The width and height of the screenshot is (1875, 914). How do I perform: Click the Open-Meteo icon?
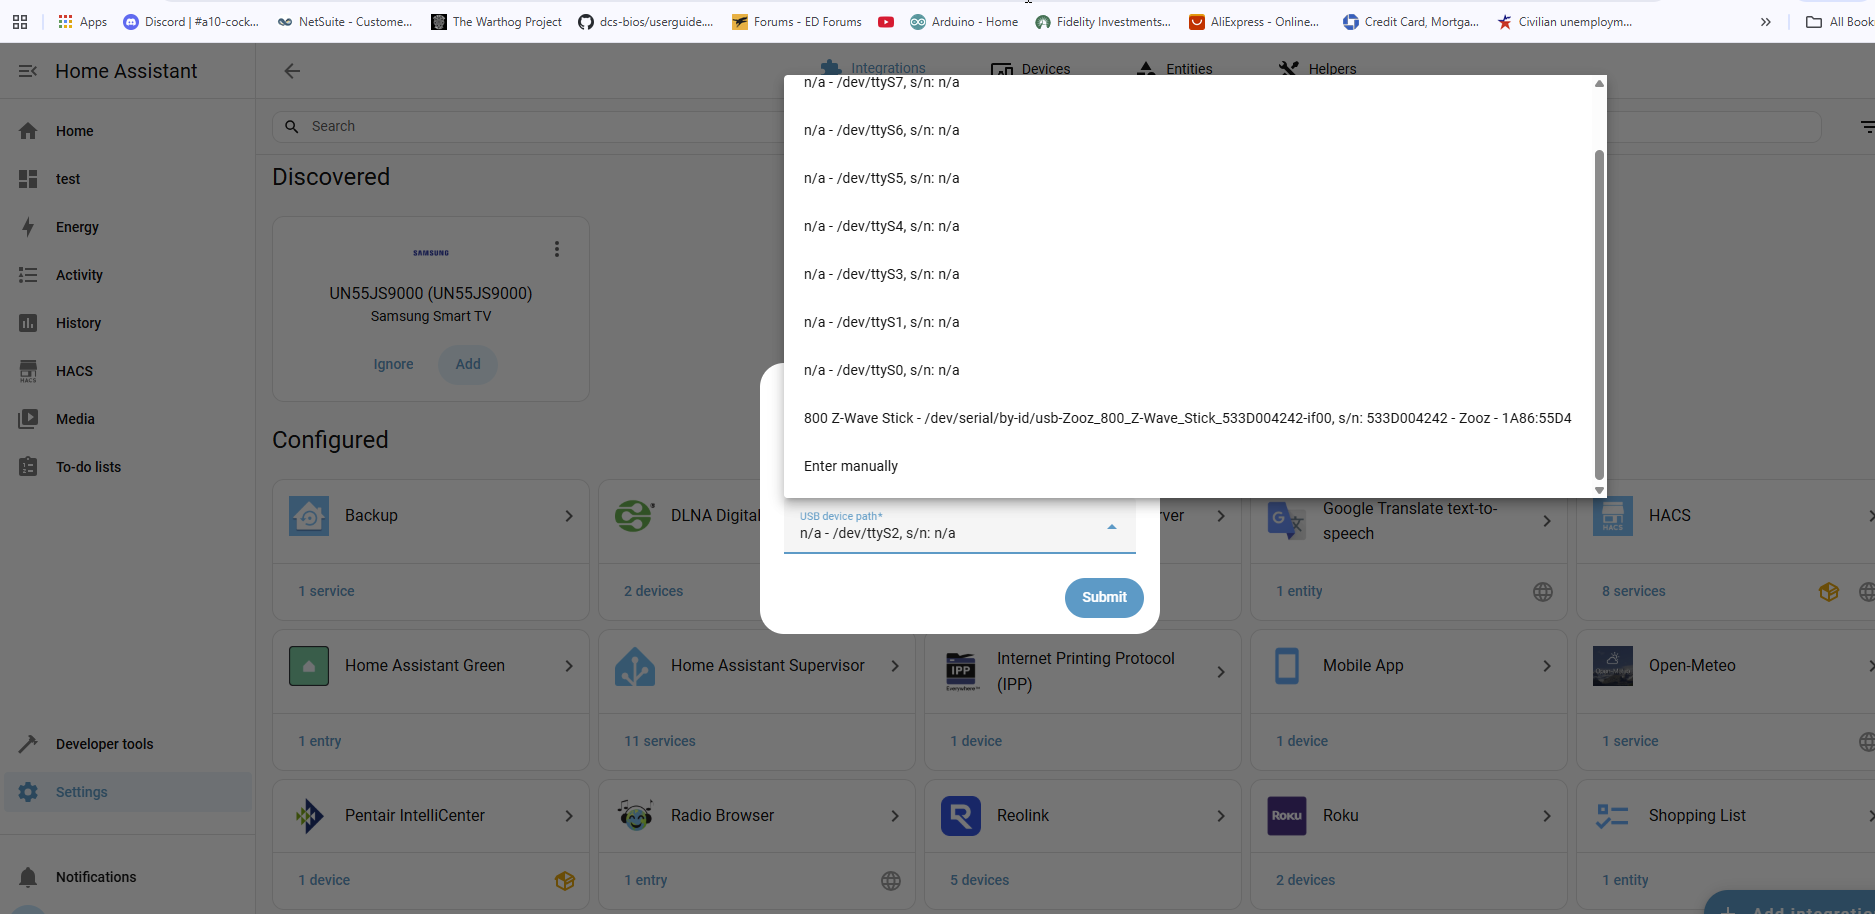1613,666
